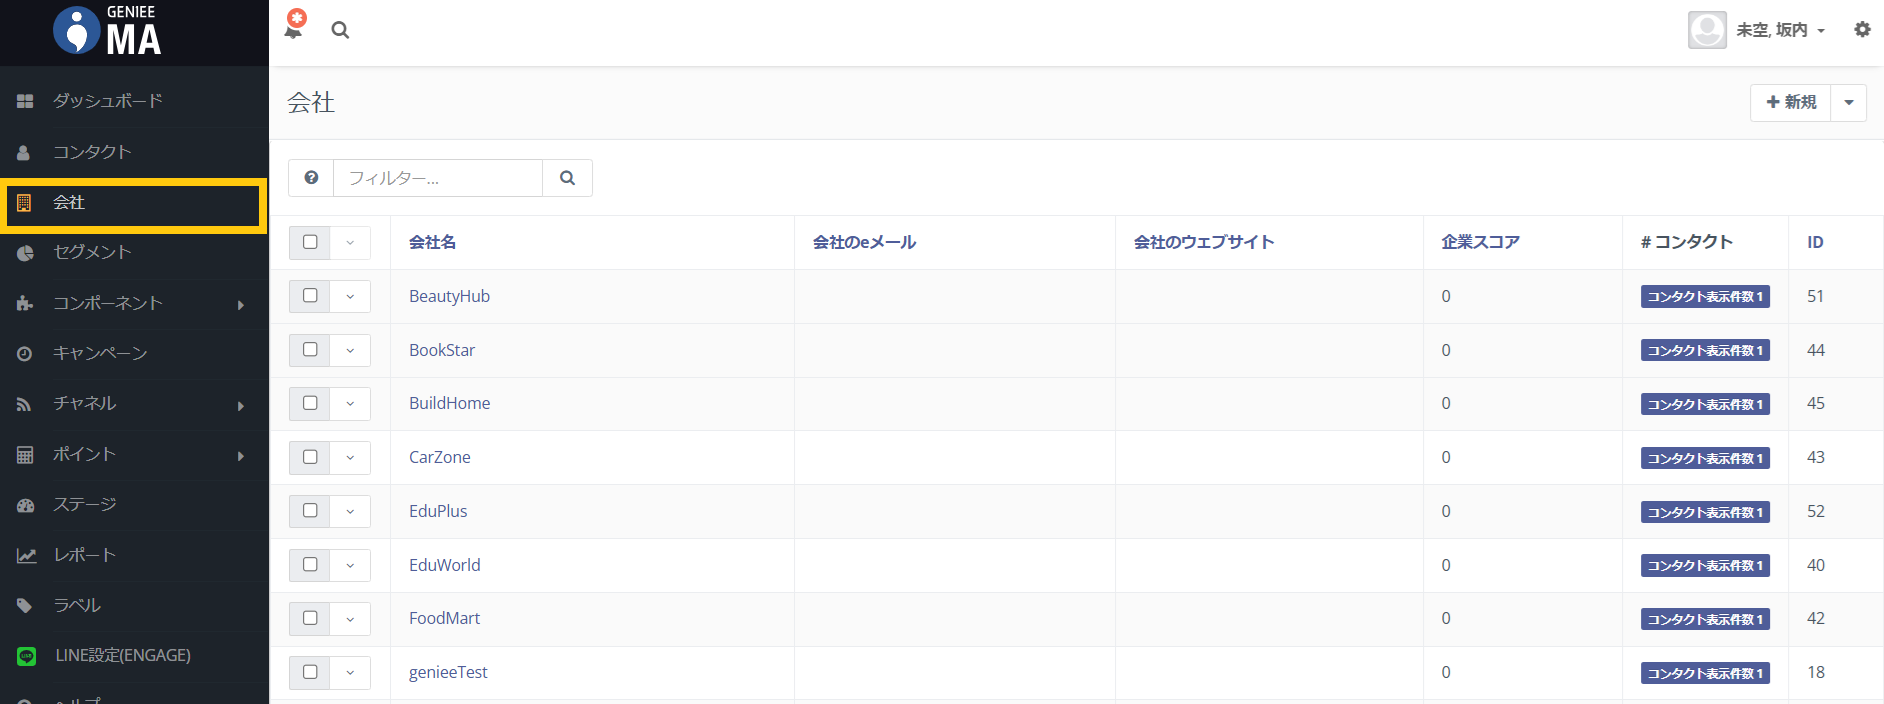
Task: Check the BeautyHub row checkbox
Action: point(310,296)
